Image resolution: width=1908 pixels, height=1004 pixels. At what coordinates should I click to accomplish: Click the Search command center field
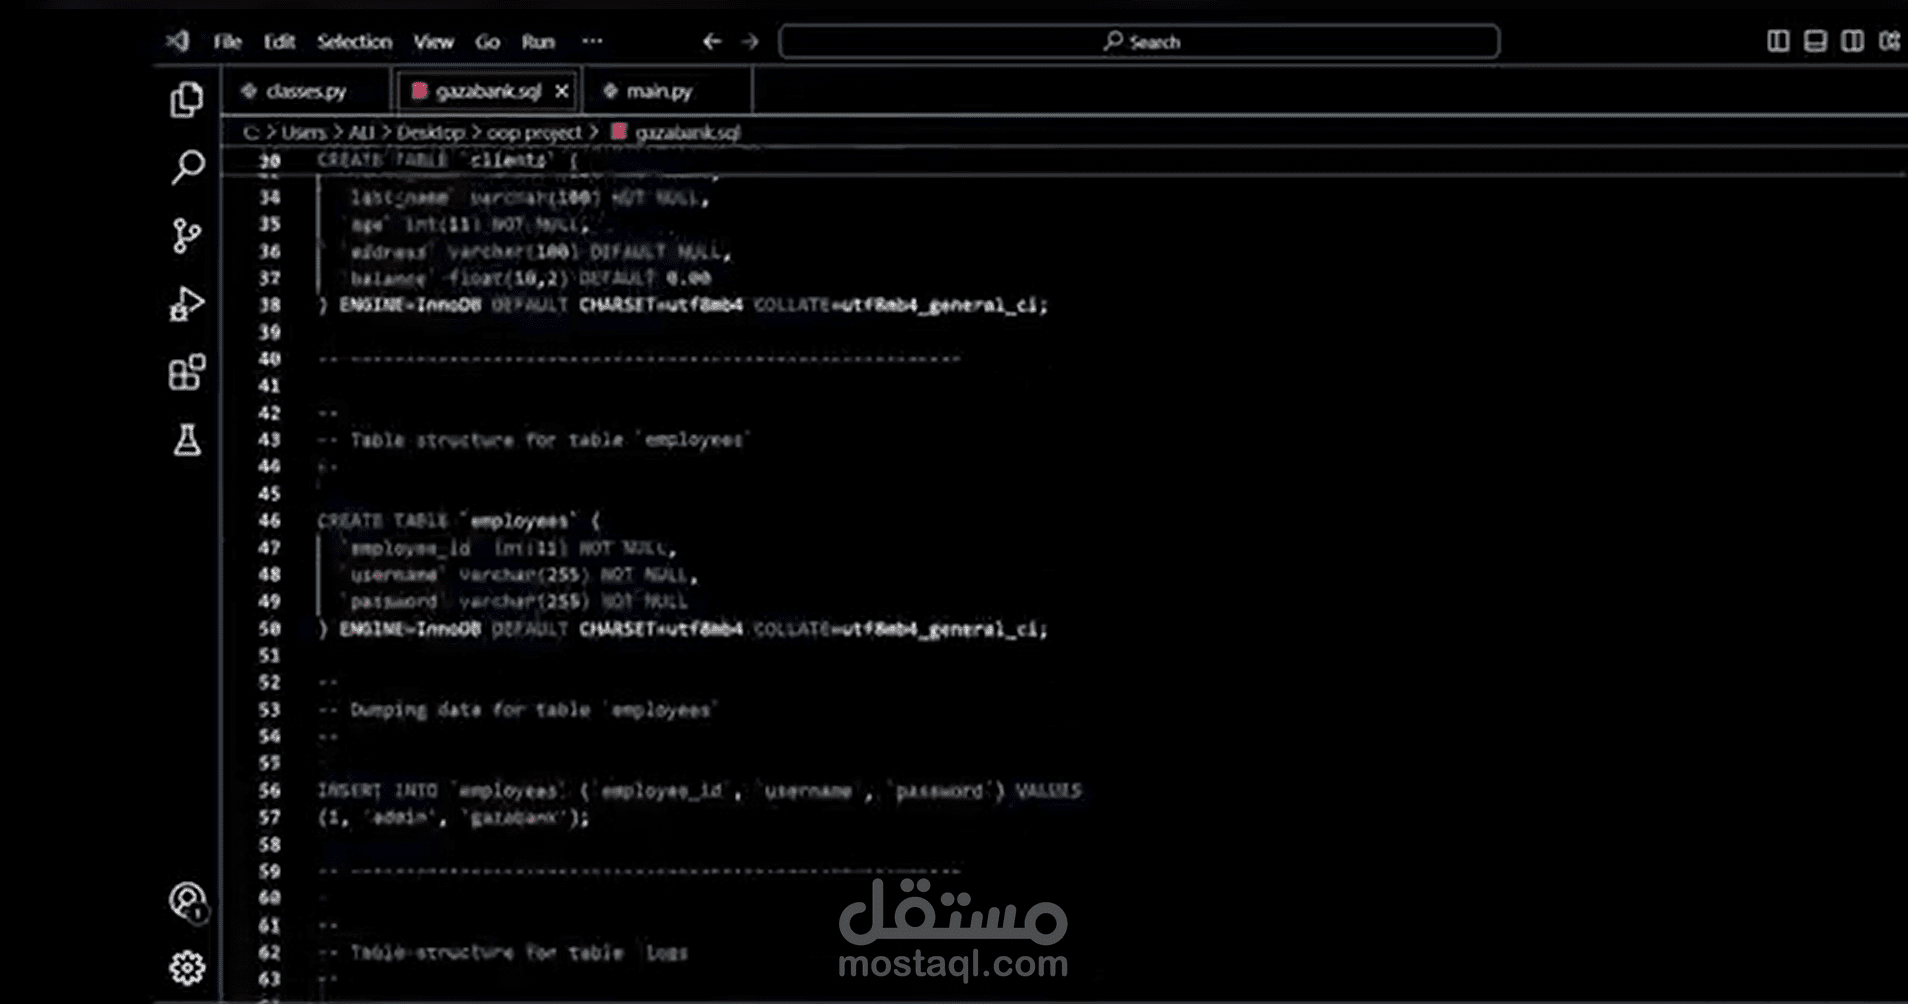tap(1139, 41)
